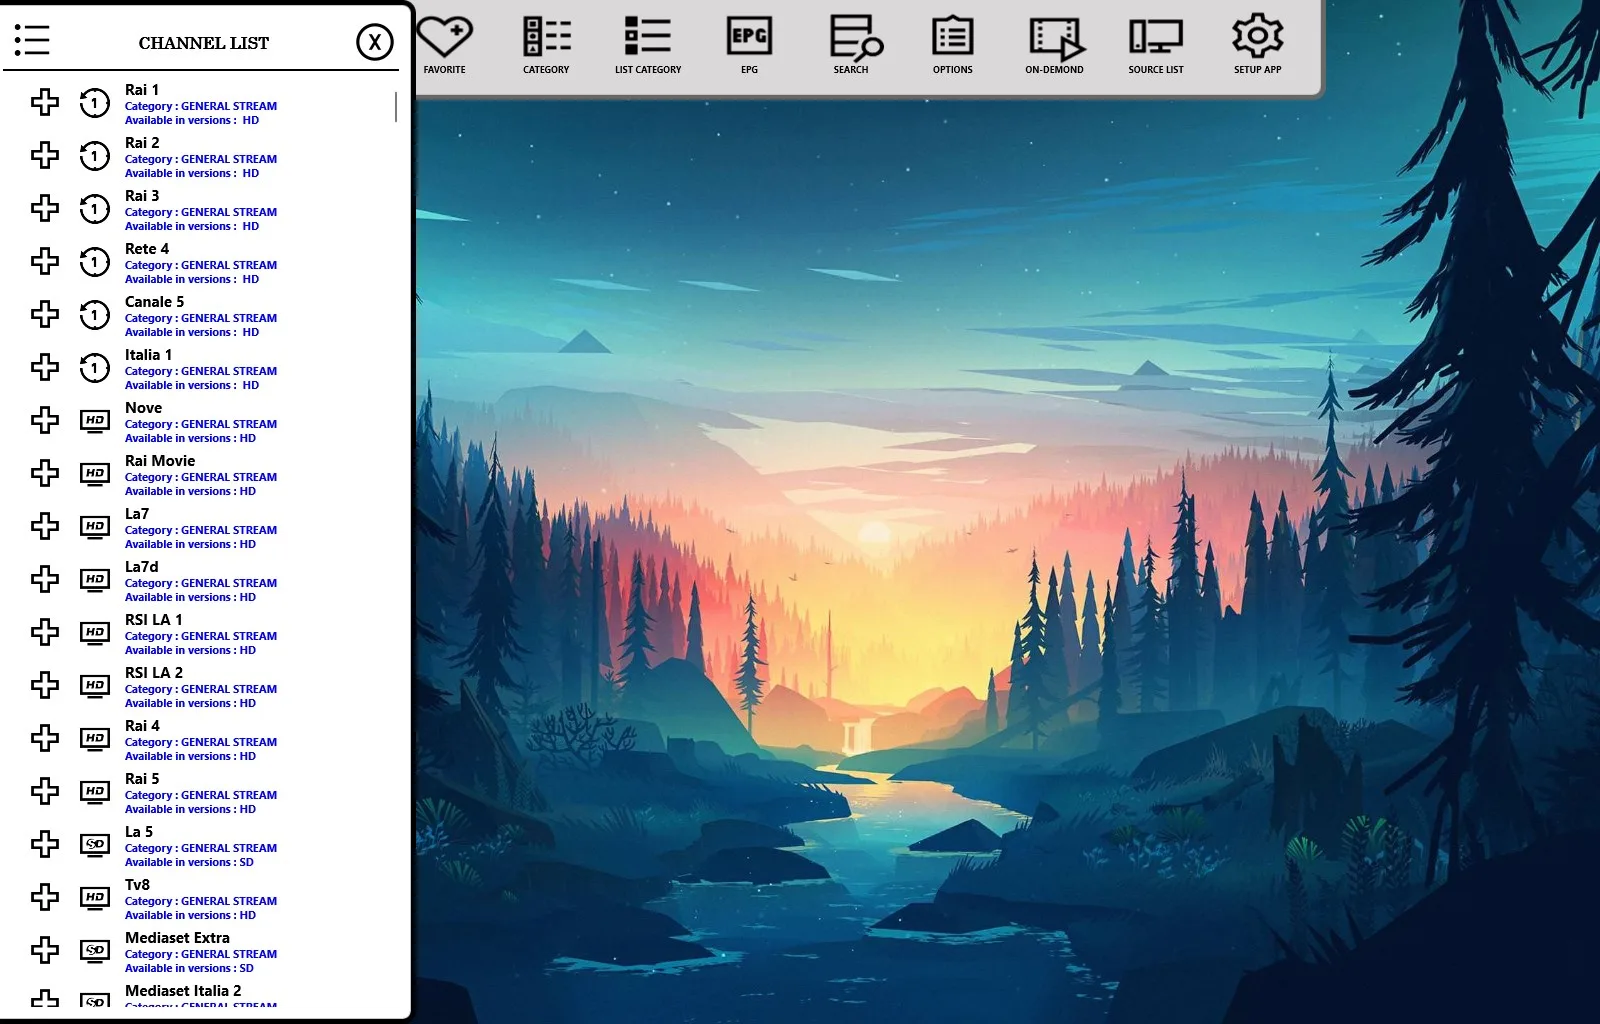This screenshot has height=1024, width=1600.
Task: Select the Rai 2 channel name
Action: click(x=142, y=143)
